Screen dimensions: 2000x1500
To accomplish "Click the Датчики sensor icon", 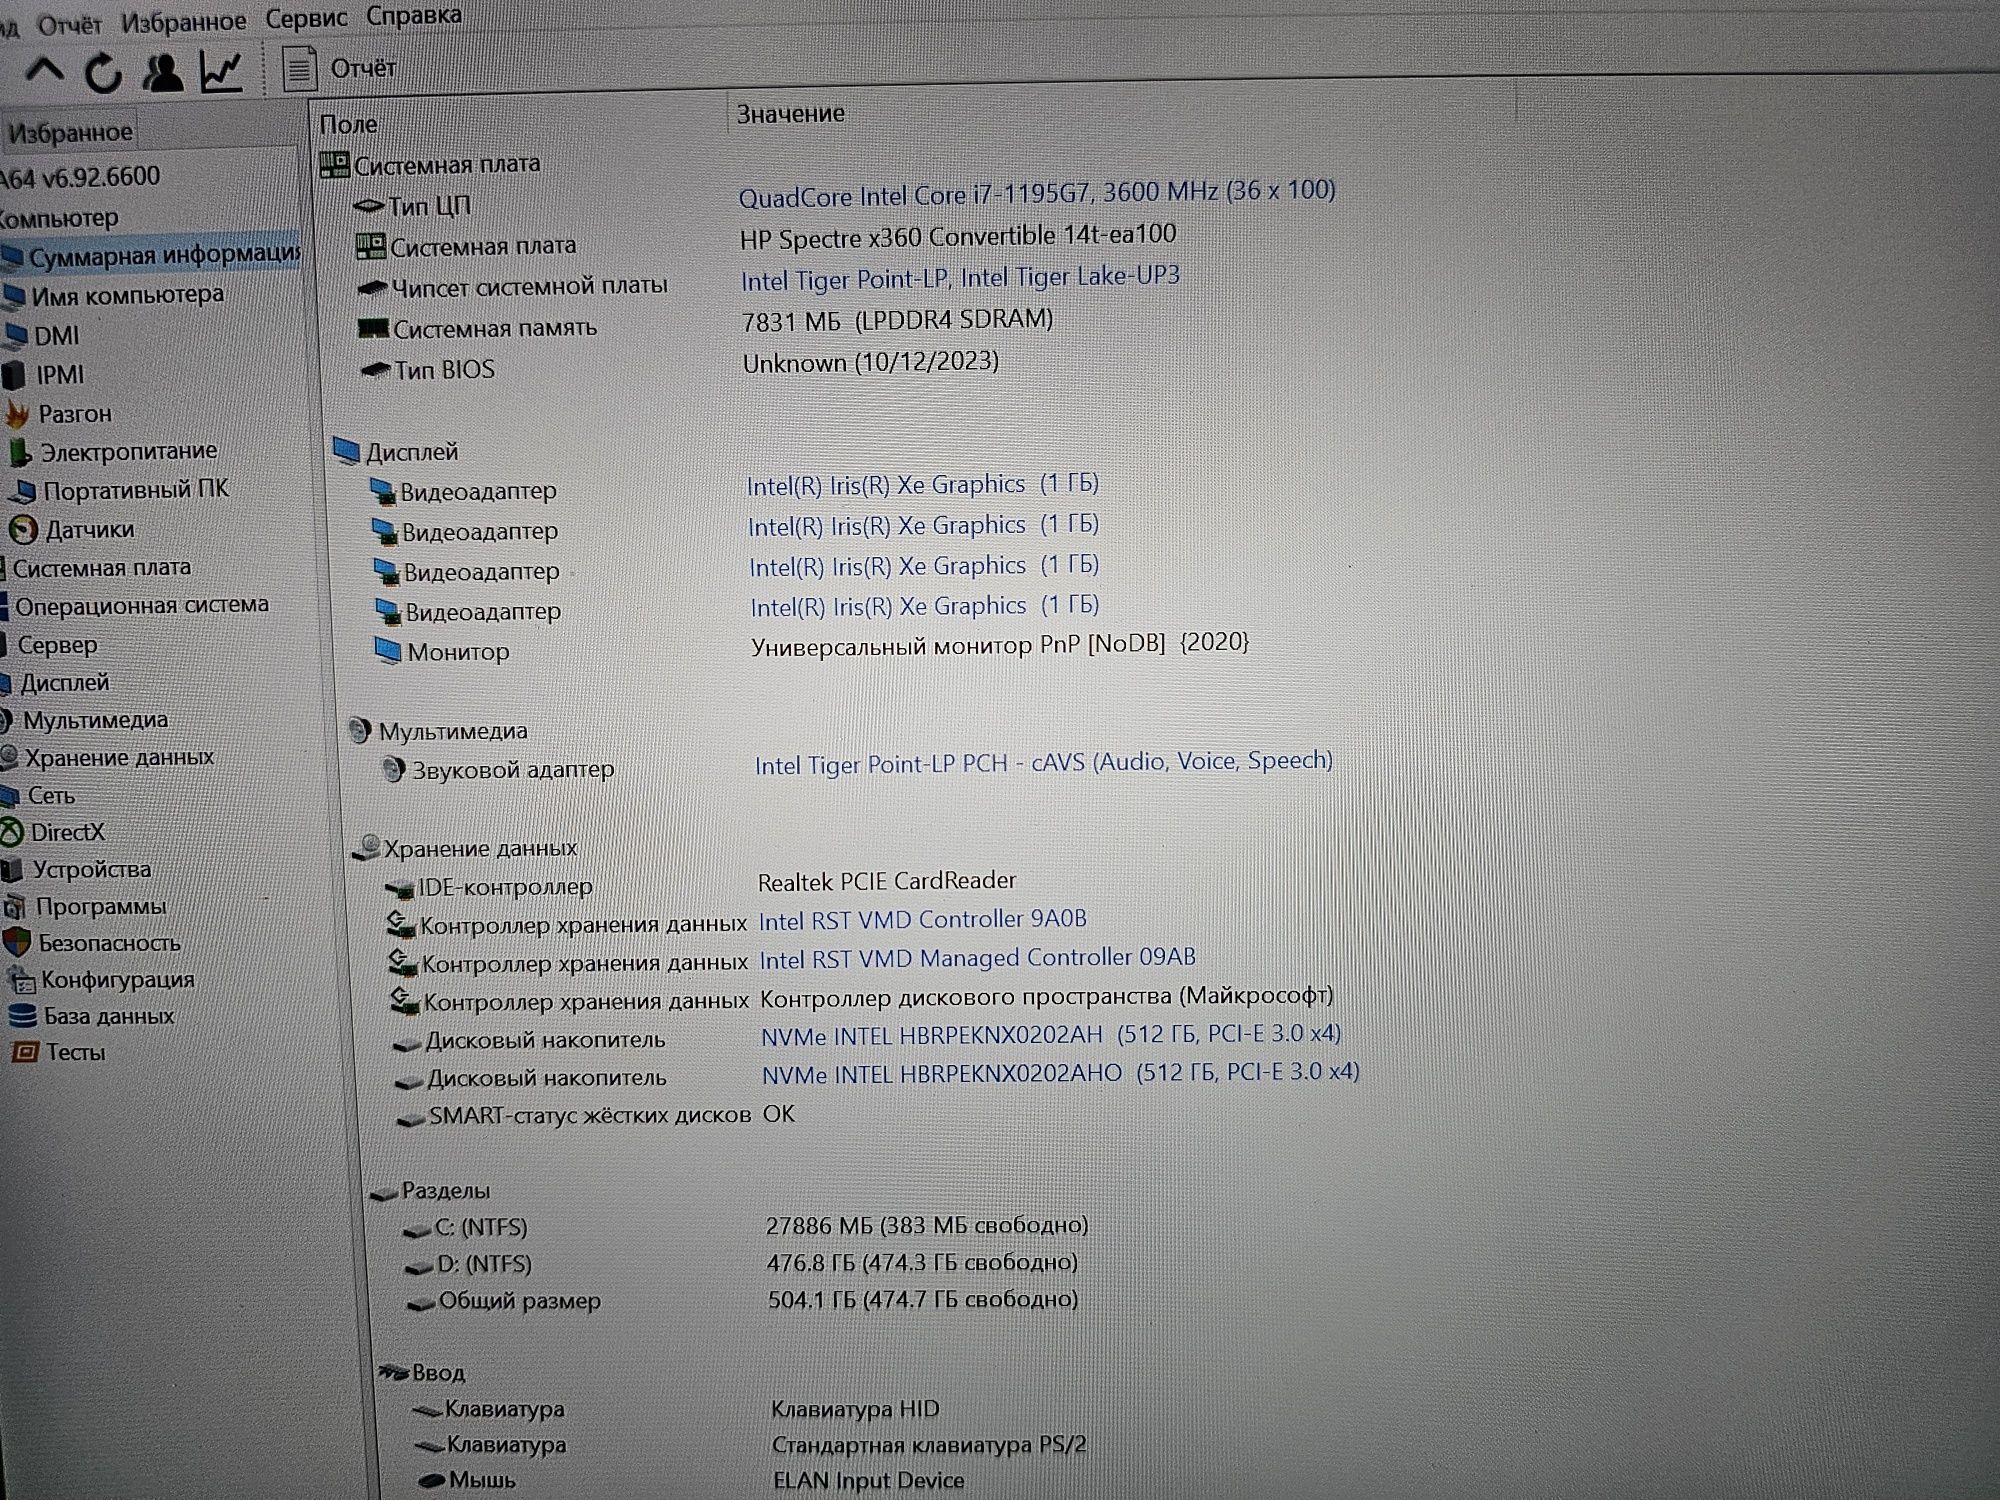I will [23, 529].
